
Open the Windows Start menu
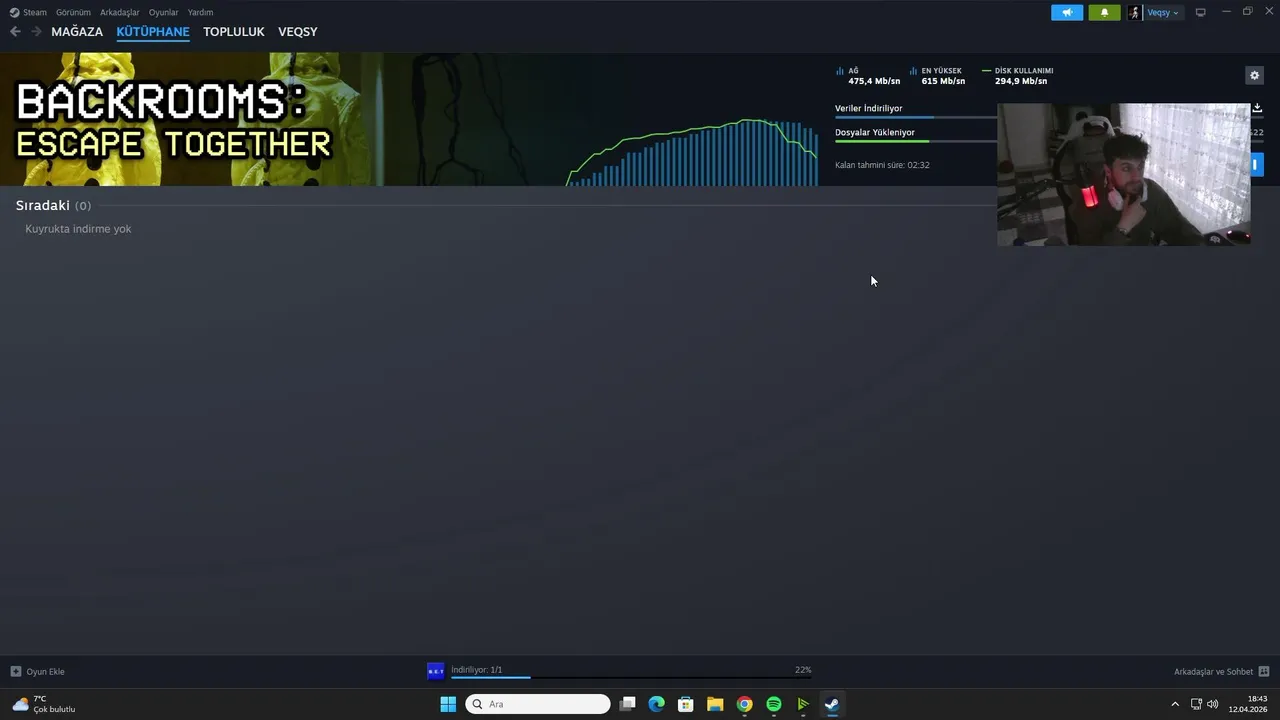pyautogui.click(x=448, y=704)
